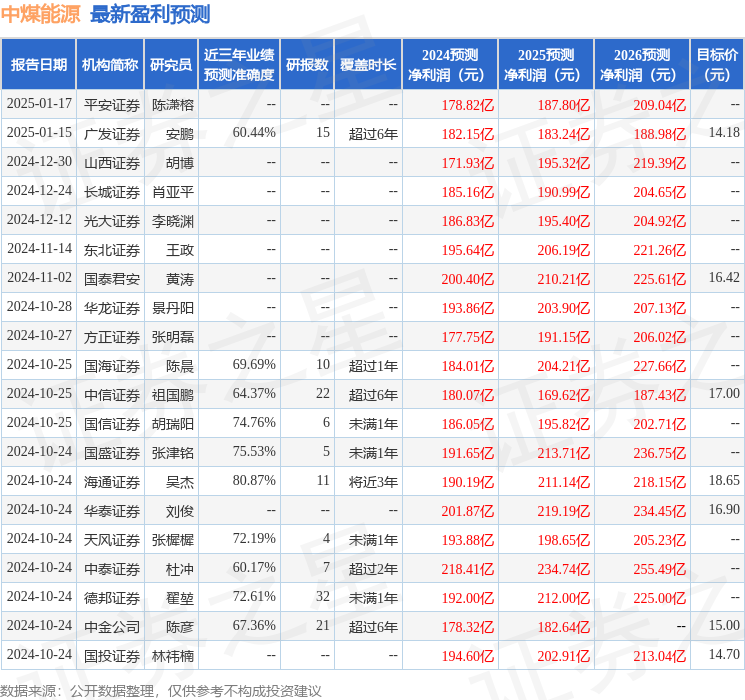Click target price 15.00

(x=724, y=625)
